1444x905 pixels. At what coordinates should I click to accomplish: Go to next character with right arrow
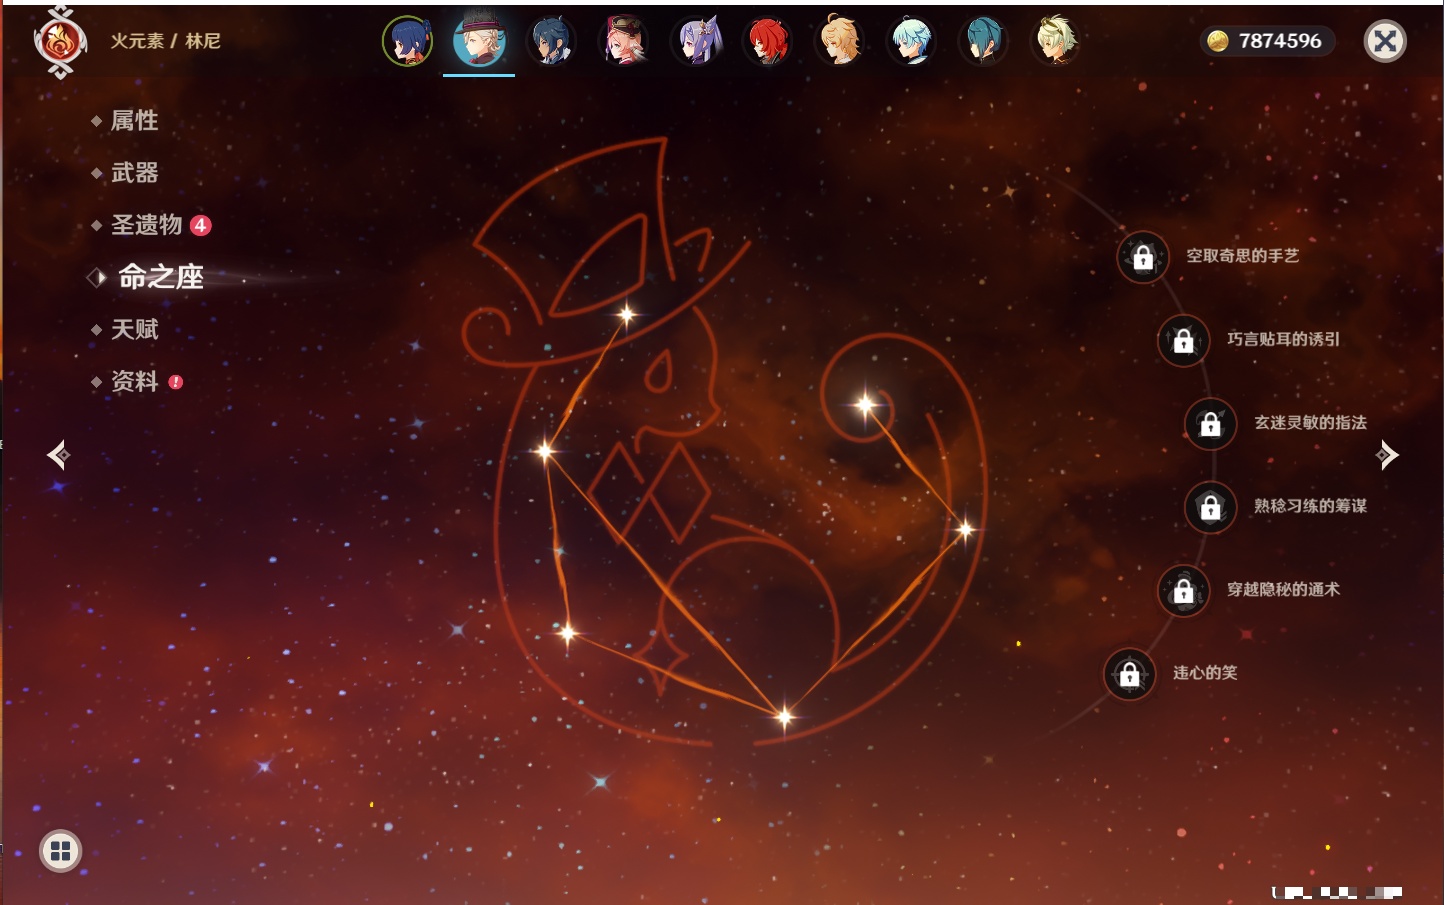click(x=1387, y=455)
